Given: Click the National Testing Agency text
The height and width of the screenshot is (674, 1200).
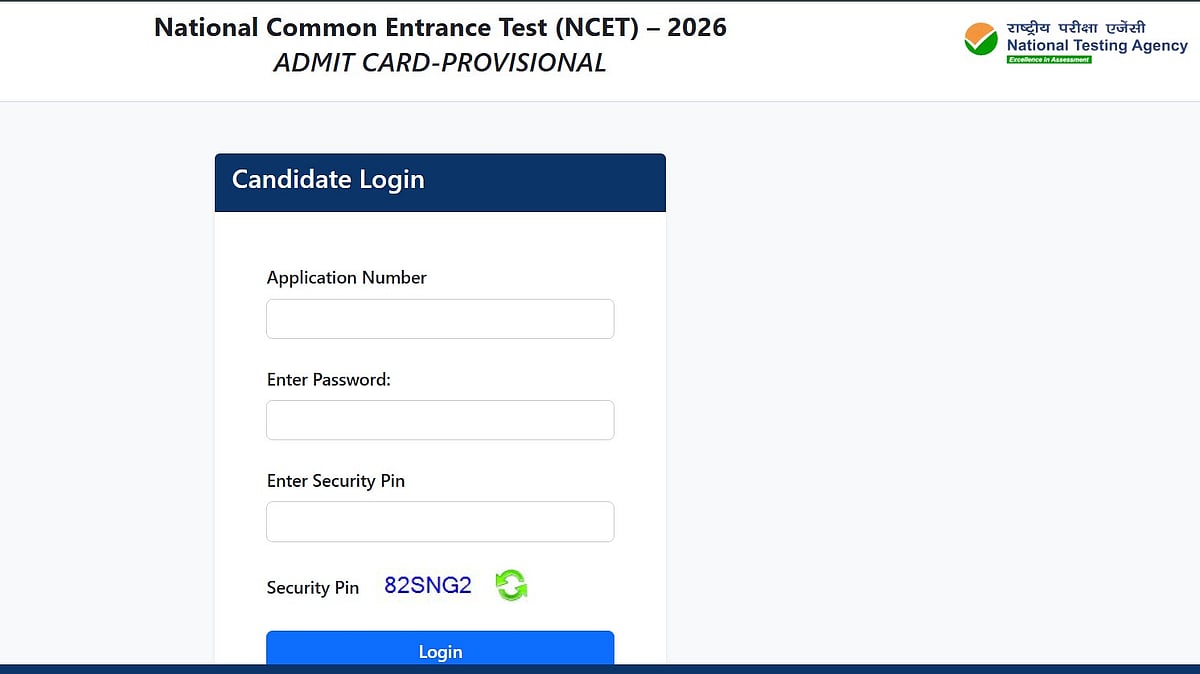Looking at the screenshot, I should coord(1096,46).
